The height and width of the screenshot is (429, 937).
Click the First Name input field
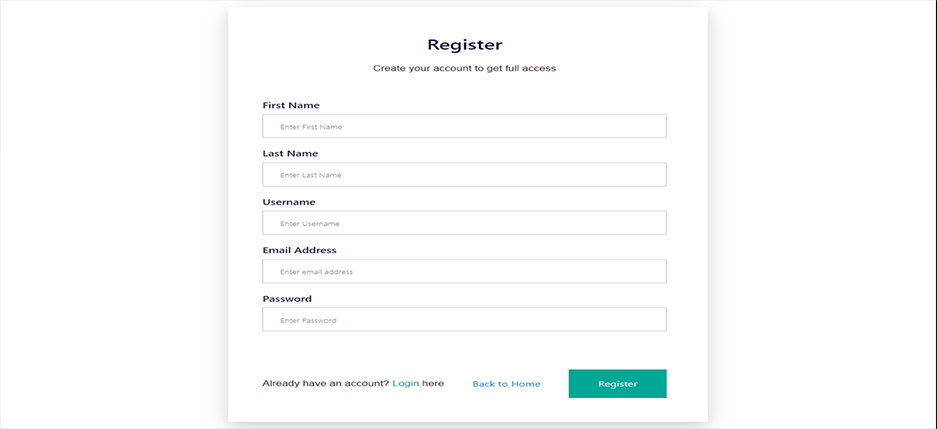click(x=464, y=126)
